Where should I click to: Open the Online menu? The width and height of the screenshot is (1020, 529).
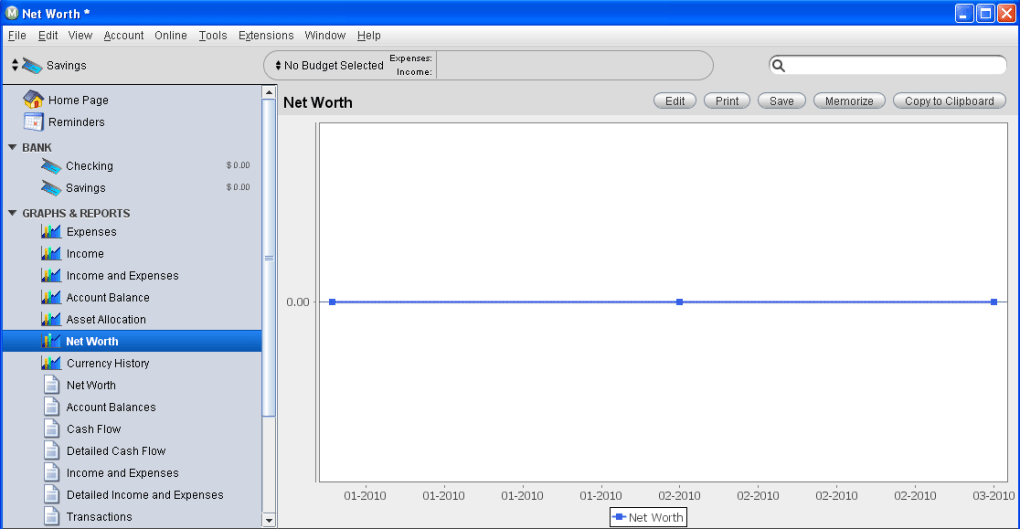(170, 35)
